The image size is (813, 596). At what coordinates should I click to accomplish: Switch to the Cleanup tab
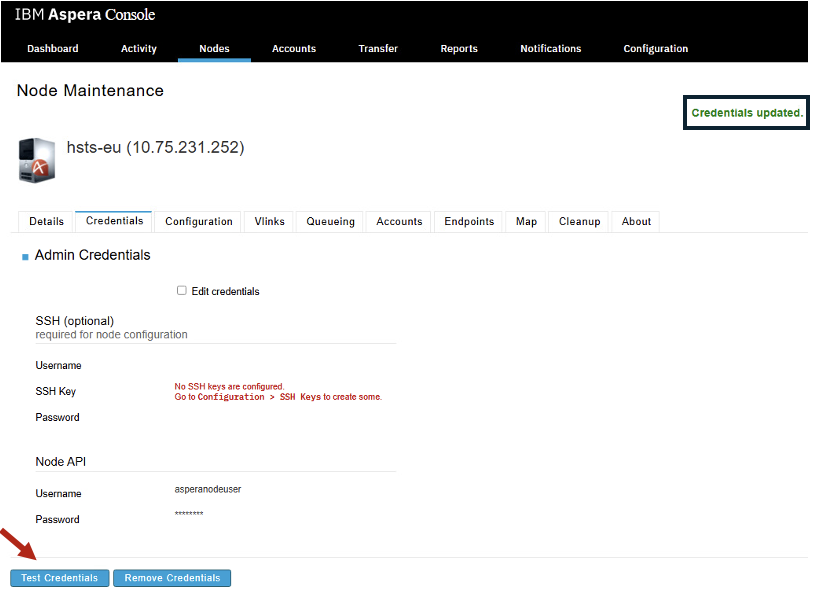coord(579,221)
